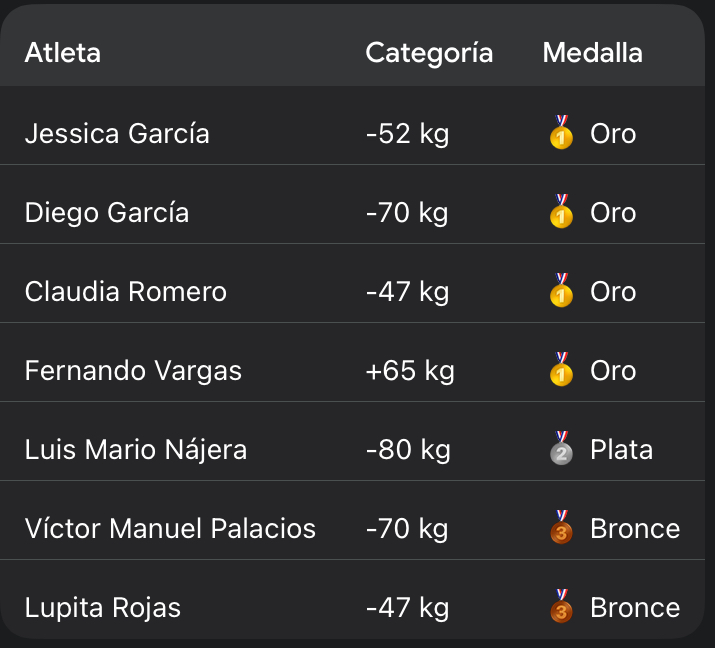Click the athlete Luis Mario Nájera
715x648 pixels.
coord(136,450)
